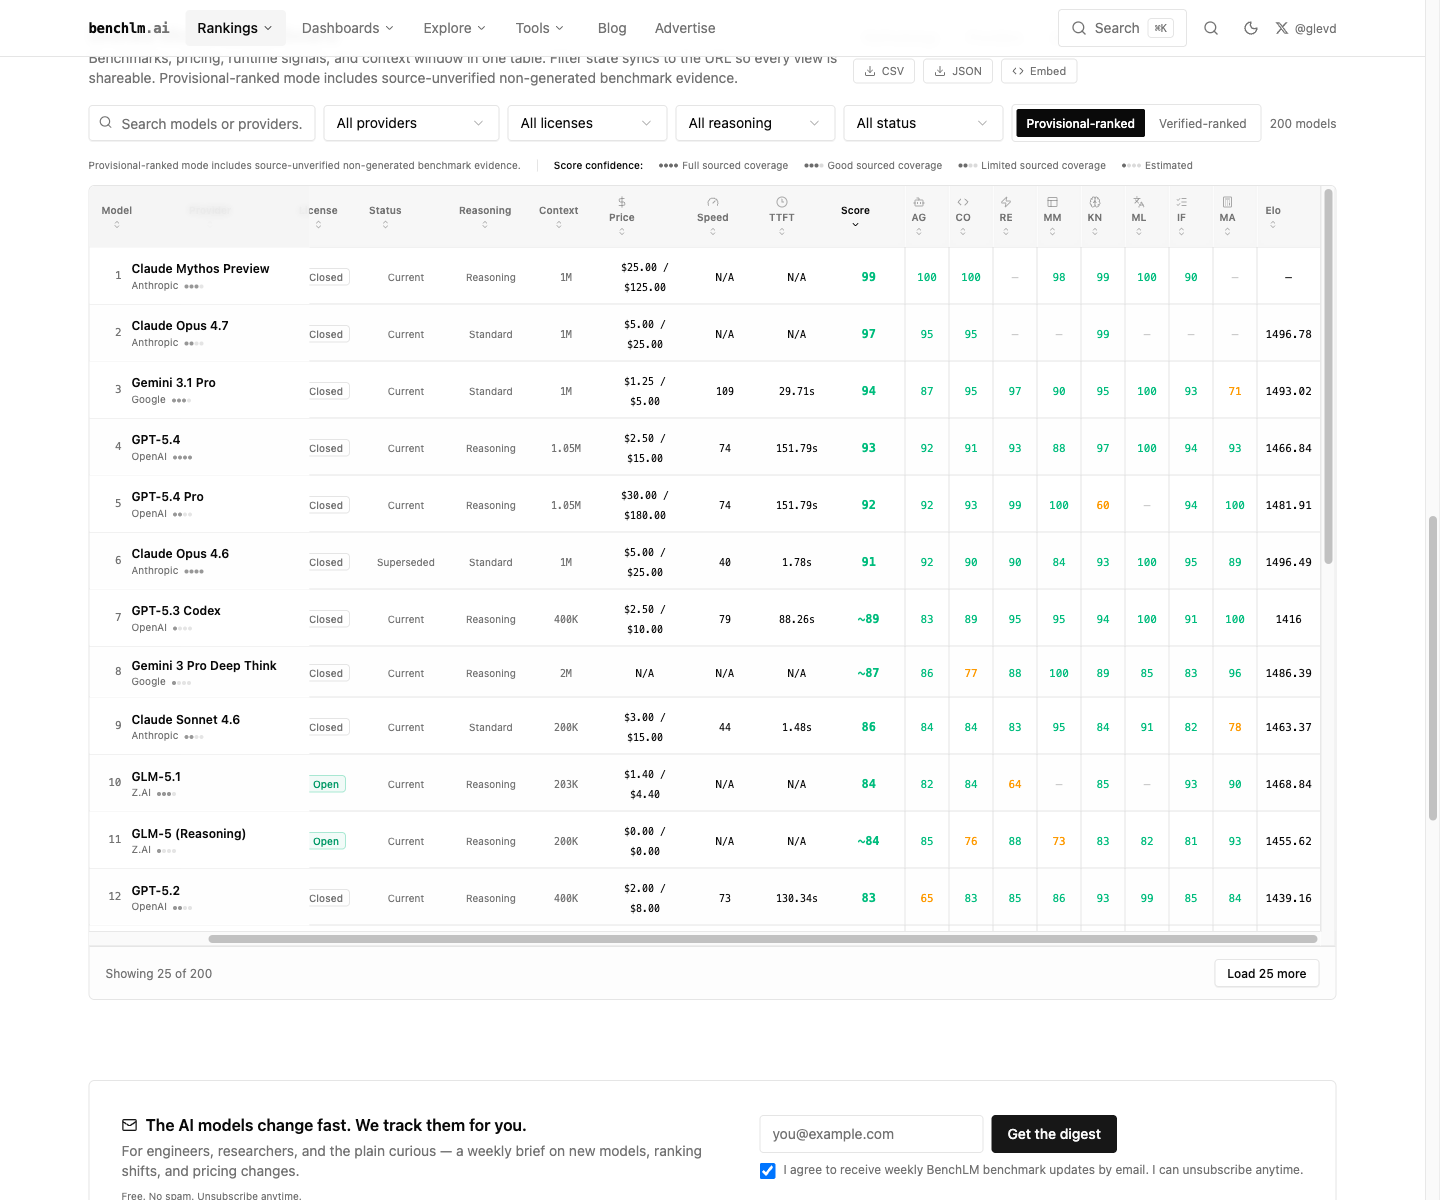Switch to Verified-ranked mode
Viewport: 1440px width, 1200px height.
1202,124
